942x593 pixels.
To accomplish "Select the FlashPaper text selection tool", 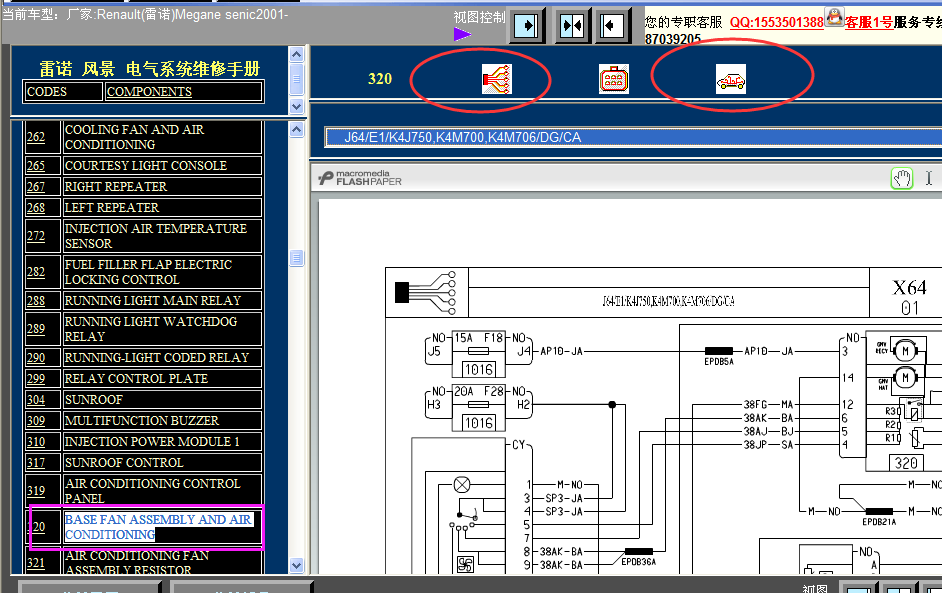I will pos(929,178).
